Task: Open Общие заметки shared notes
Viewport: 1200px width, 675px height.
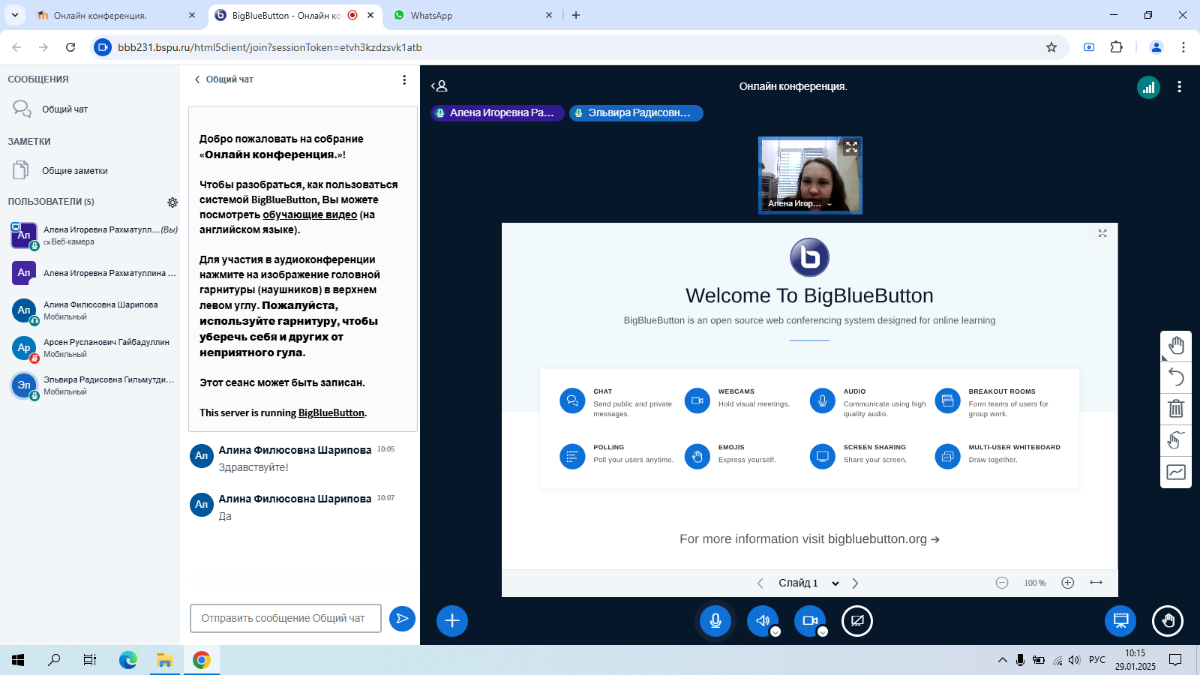Action: click(x=74, y=171)
